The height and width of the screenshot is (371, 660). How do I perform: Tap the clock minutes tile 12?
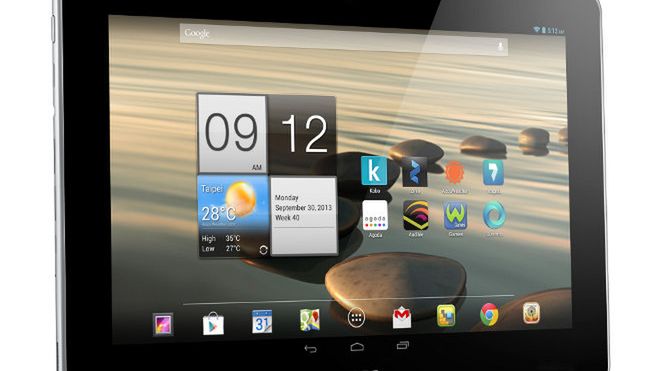pyautogui.click(x=303, y=134)
